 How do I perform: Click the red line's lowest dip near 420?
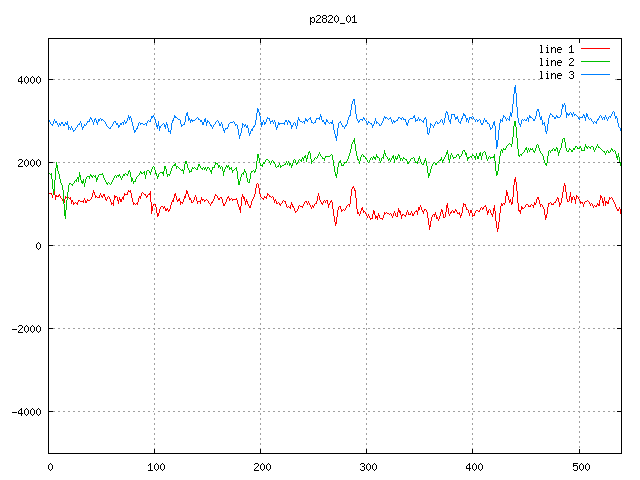498,231
